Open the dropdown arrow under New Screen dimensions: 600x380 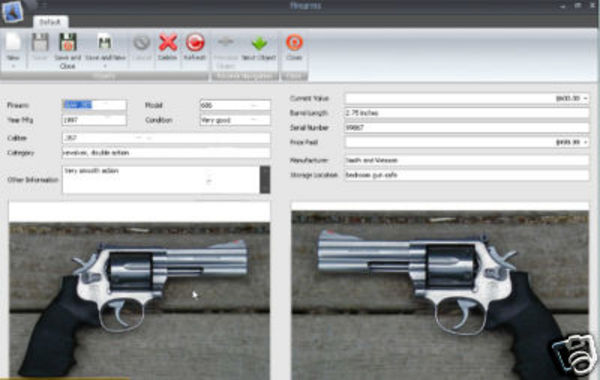click(x=13, y=66)
